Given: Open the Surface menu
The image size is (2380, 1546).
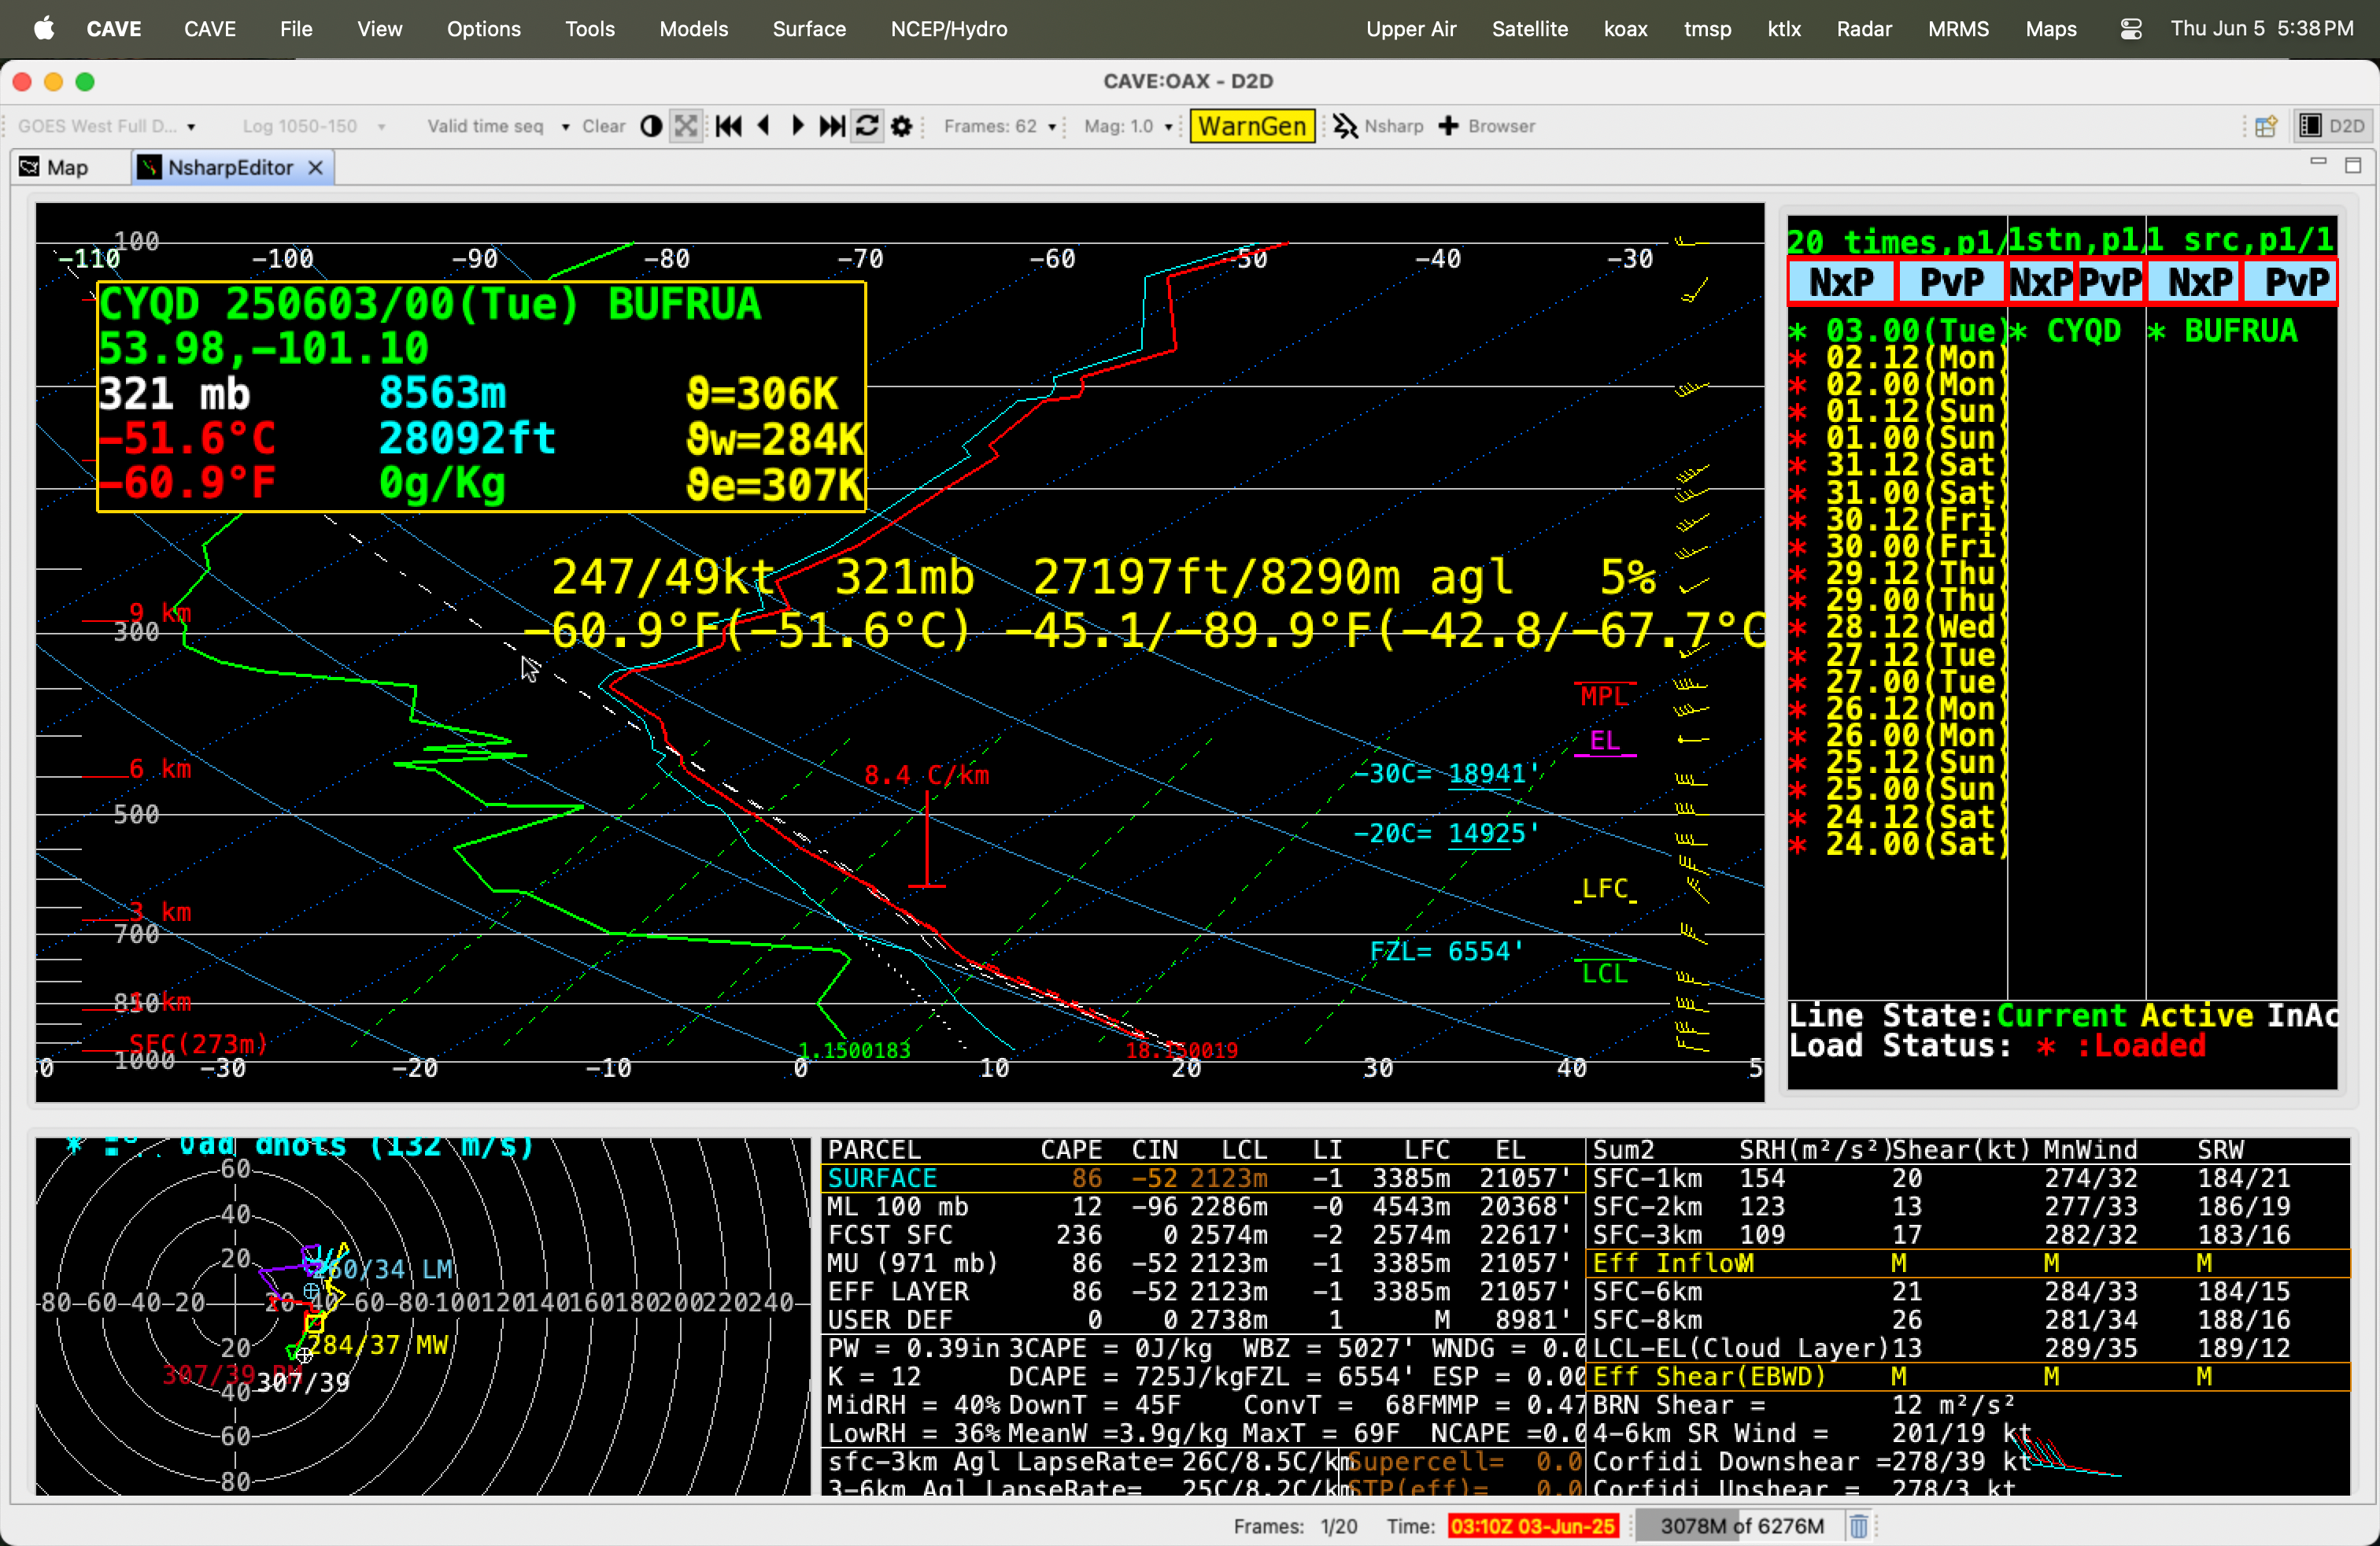Looking at the screenshot, I should pyautogui.click(x=809, y=29).
